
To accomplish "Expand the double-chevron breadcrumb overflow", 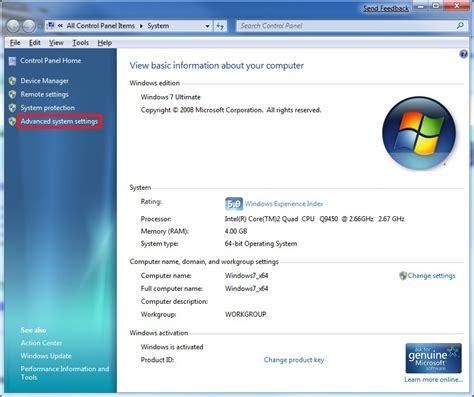I will (60, 26).
